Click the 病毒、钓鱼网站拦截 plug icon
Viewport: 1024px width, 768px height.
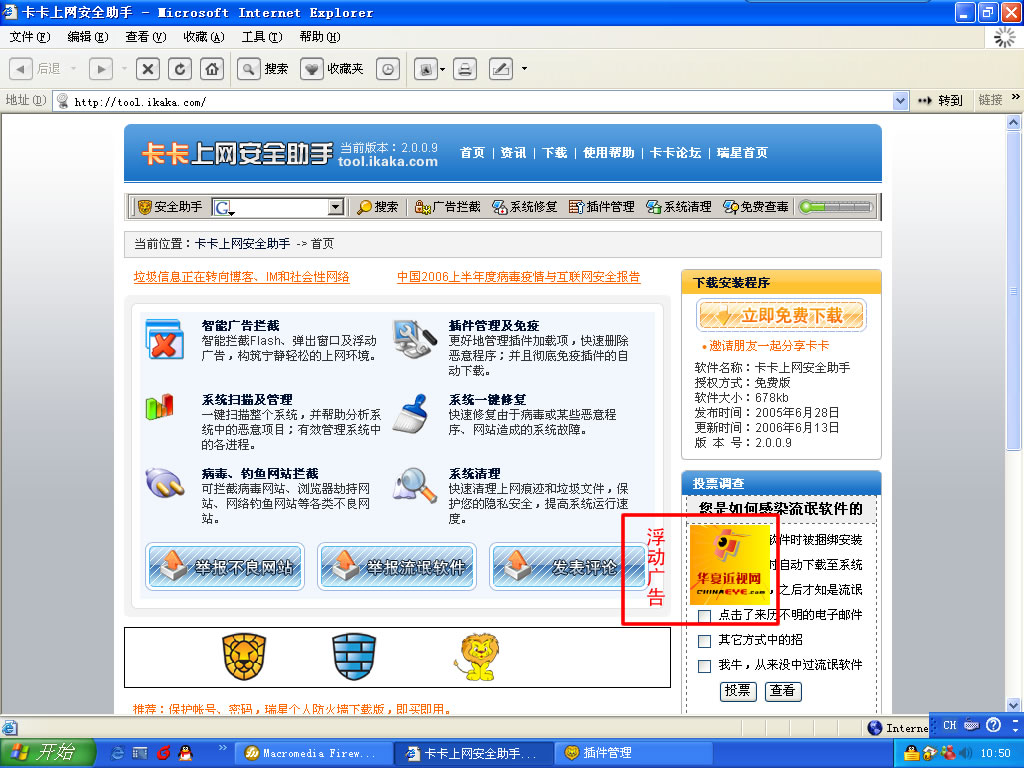[x=165, y=483]
